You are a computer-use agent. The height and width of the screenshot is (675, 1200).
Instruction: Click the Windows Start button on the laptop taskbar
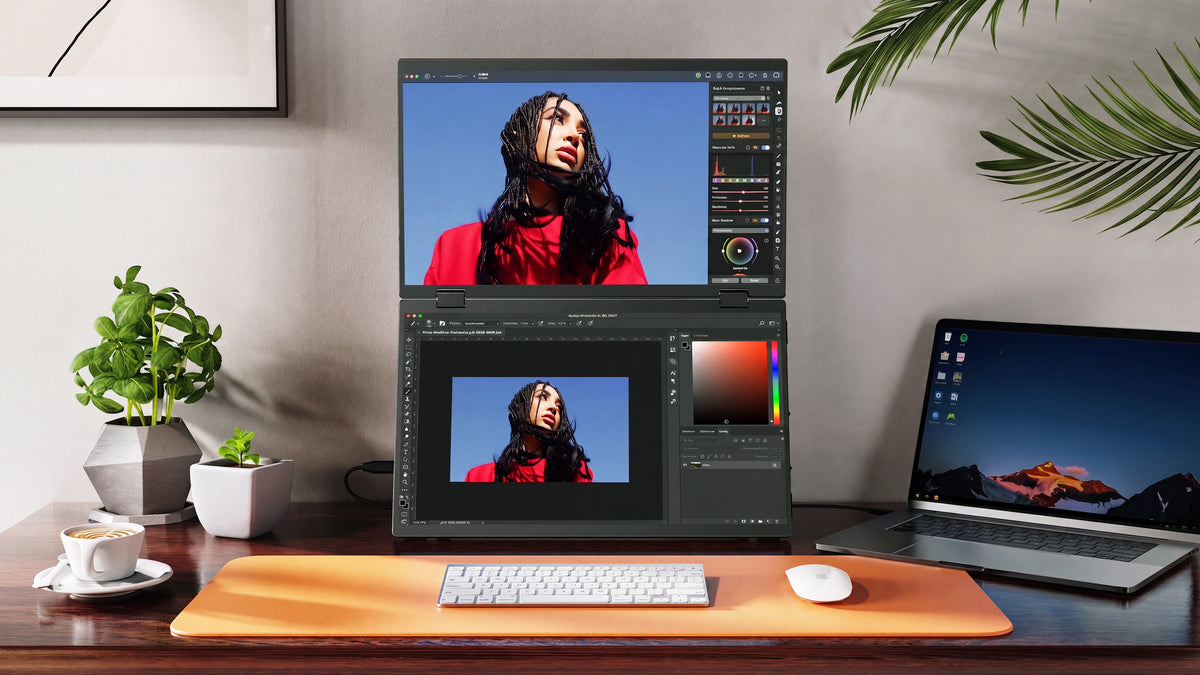(x=917, y=495)
